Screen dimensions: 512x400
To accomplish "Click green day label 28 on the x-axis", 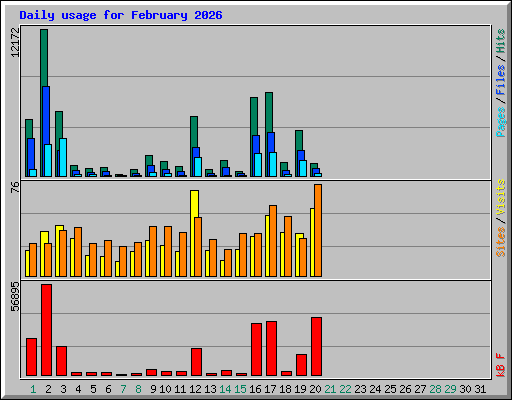I will 435,389.
